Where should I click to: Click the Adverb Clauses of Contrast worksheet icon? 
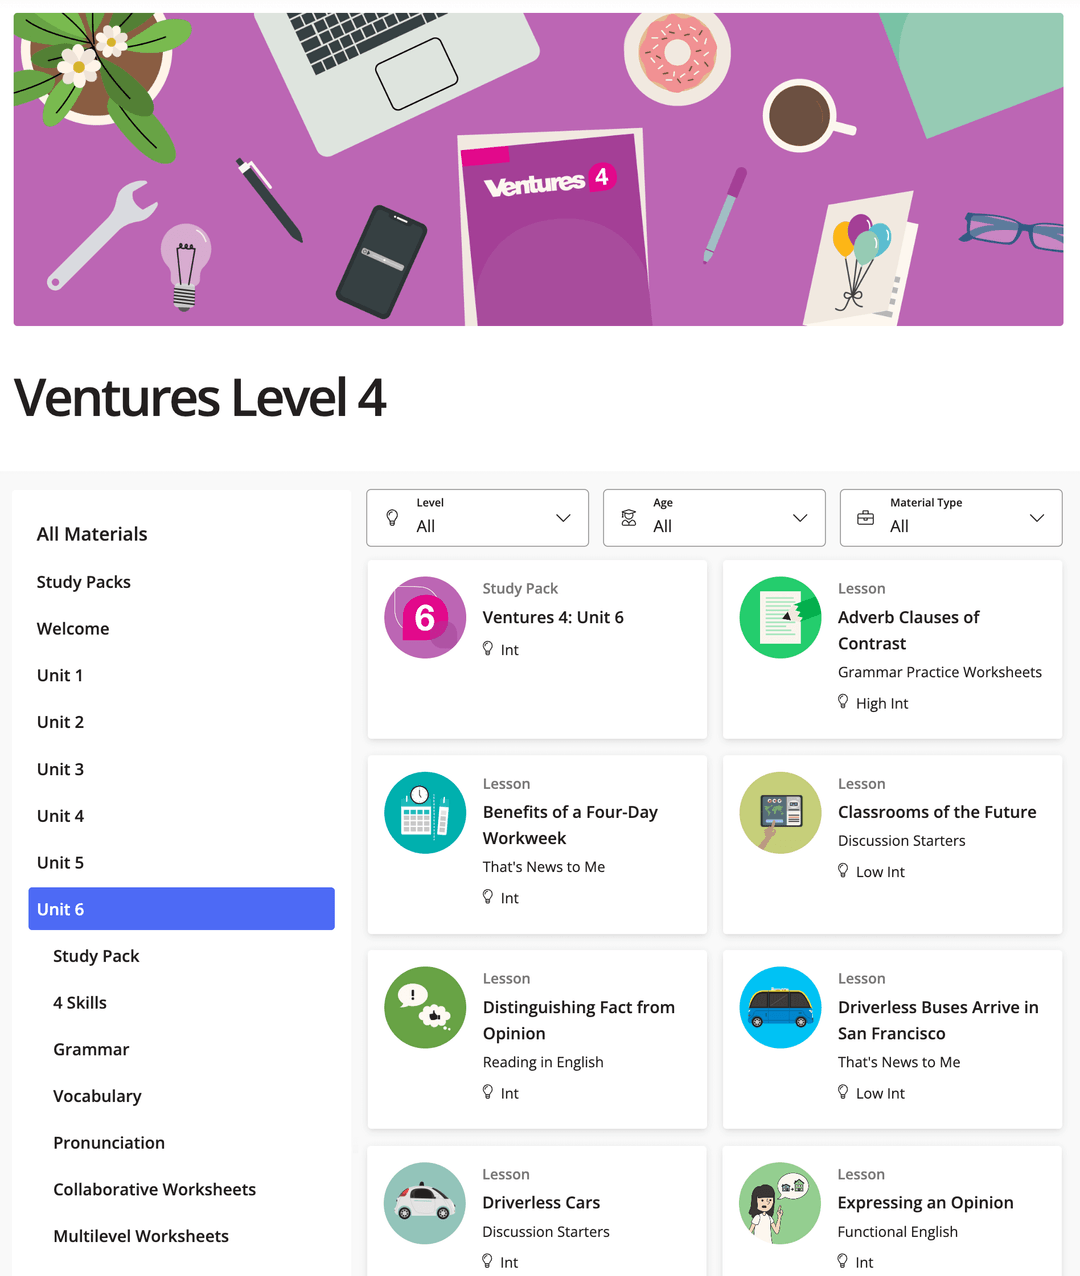pos(780,617)
